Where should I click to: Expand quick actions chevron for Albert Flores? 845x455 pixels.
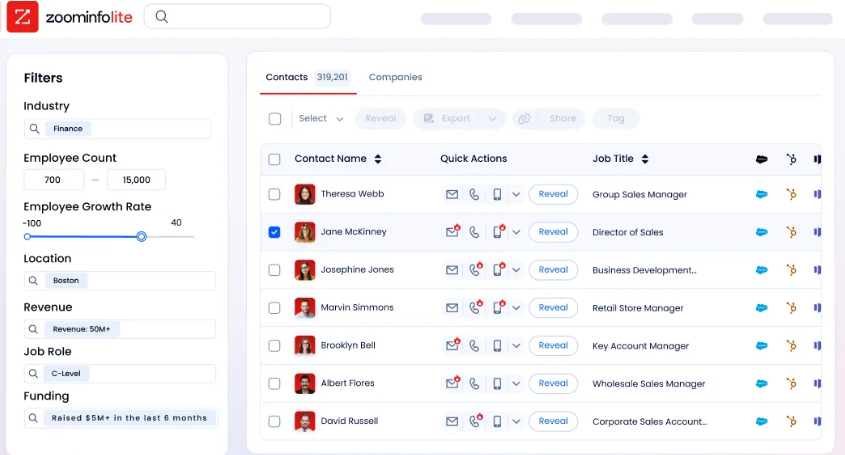[516, 383]
